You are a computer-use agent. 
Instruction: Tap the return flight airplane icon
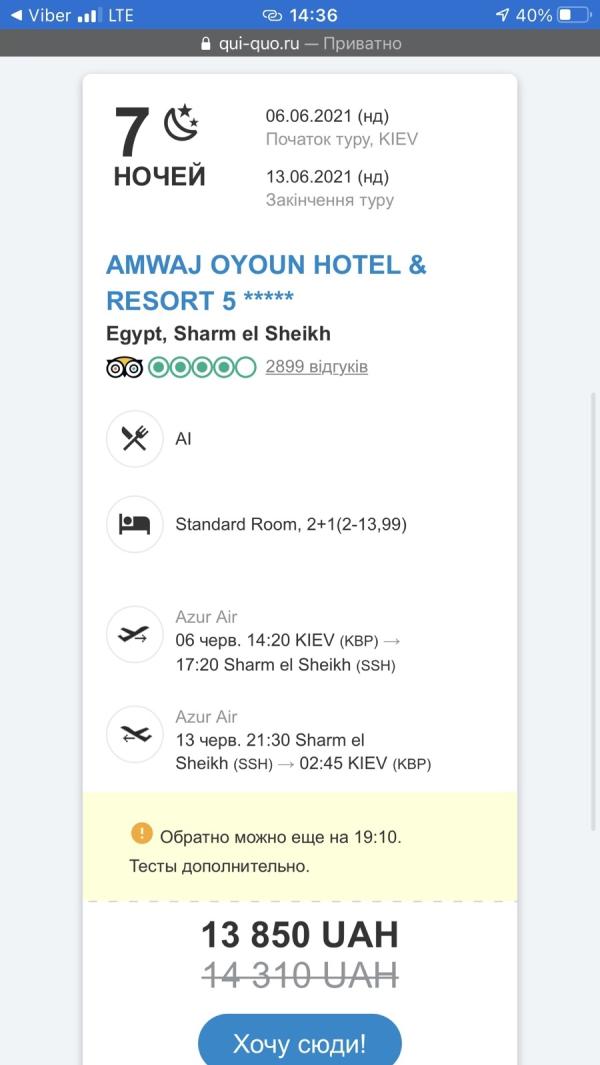click(x=135, y=734)
